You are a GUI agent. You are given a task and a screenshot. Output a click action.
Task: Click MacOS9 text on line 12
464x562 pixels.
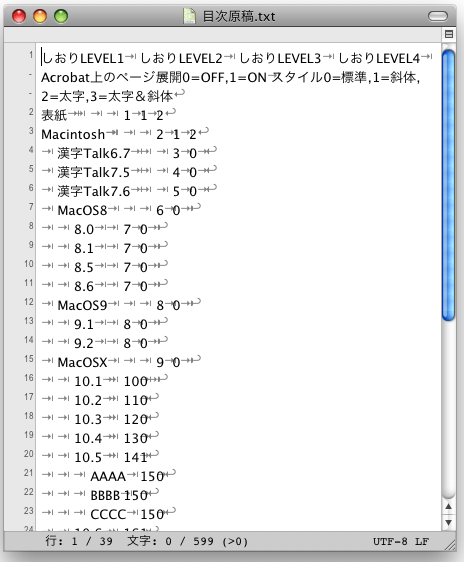[x=82, y=305]
